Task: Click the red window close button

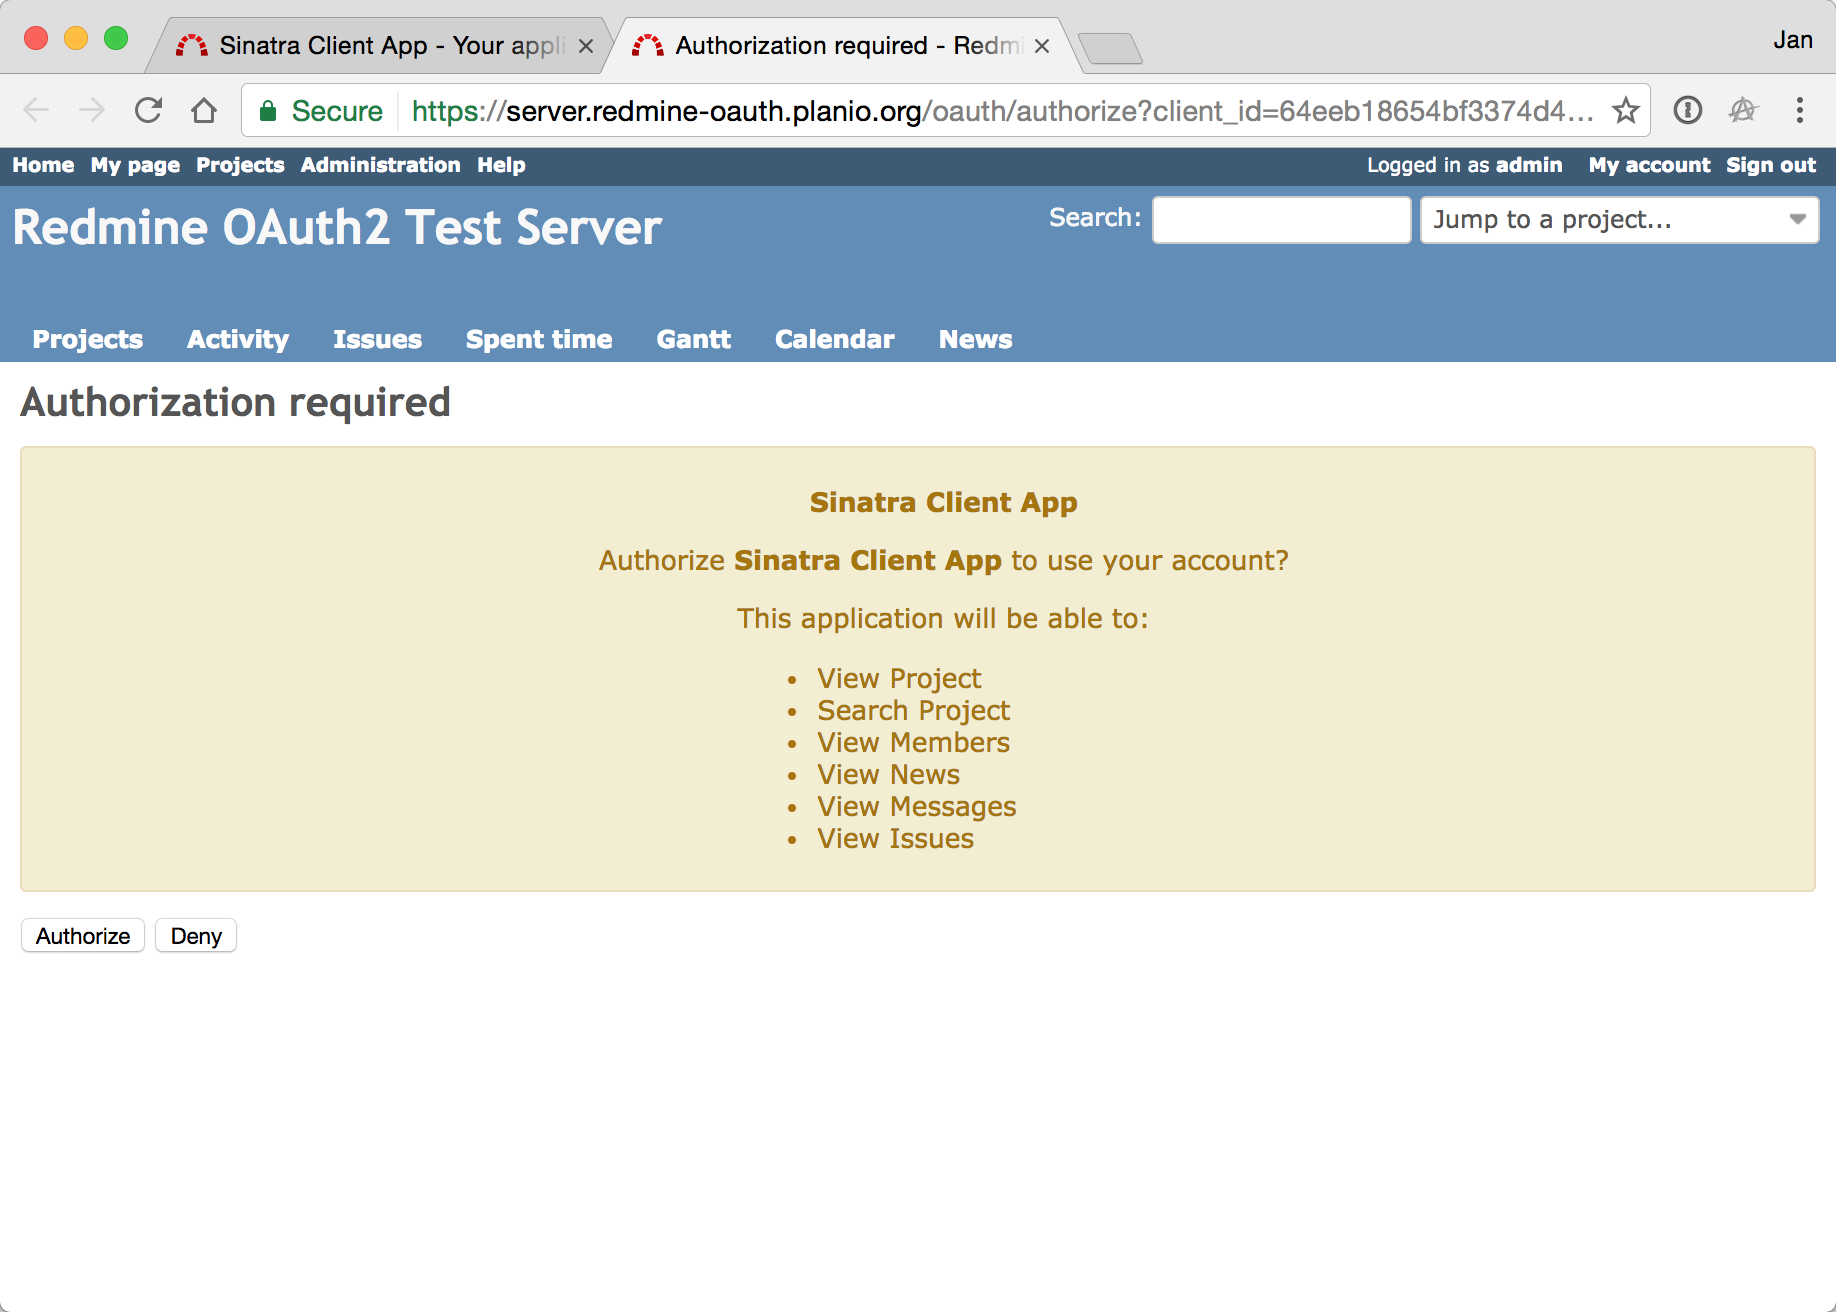Action: pyautogui.click(x=36, y=38)
